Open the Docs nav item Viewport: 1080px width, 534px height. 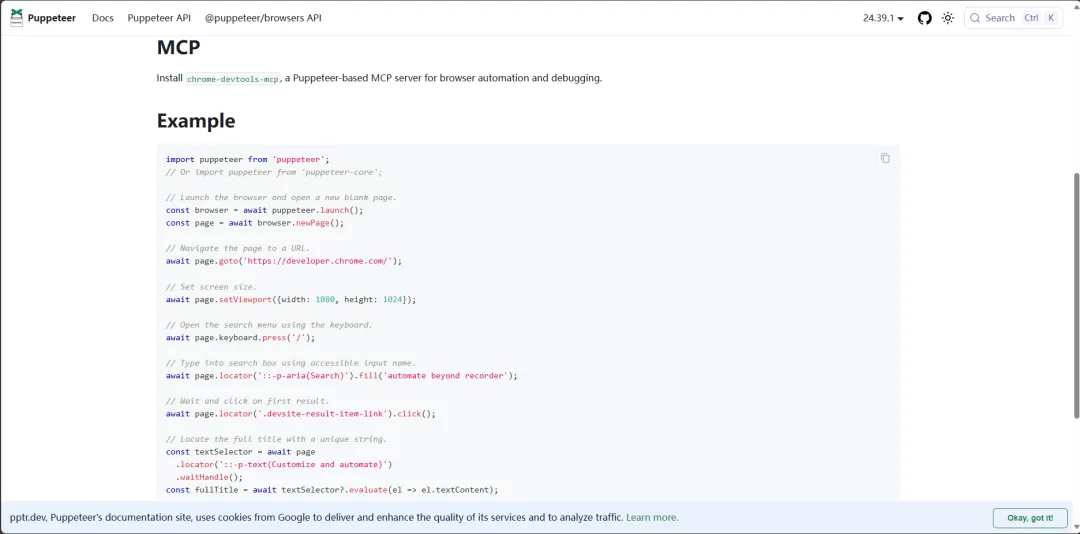pyautogui.click(x=103, y=18)
